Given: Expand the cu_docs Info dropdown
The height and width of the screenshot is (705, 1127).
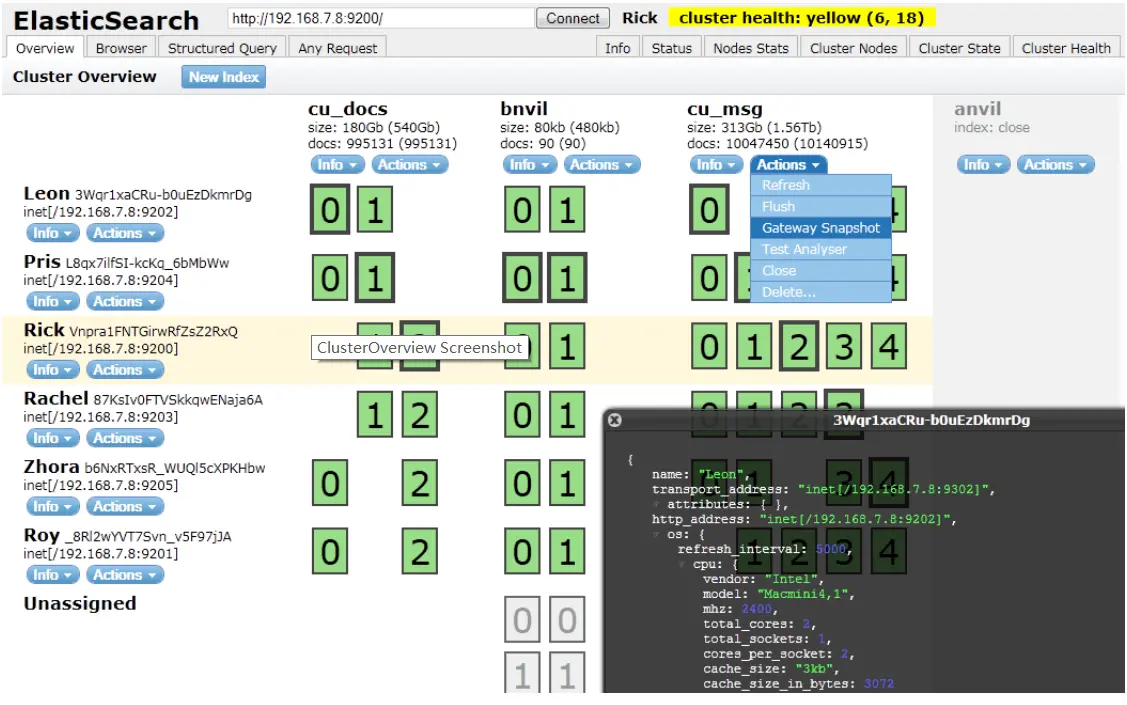Looking at the screenshot, I should tap(336, 165).
